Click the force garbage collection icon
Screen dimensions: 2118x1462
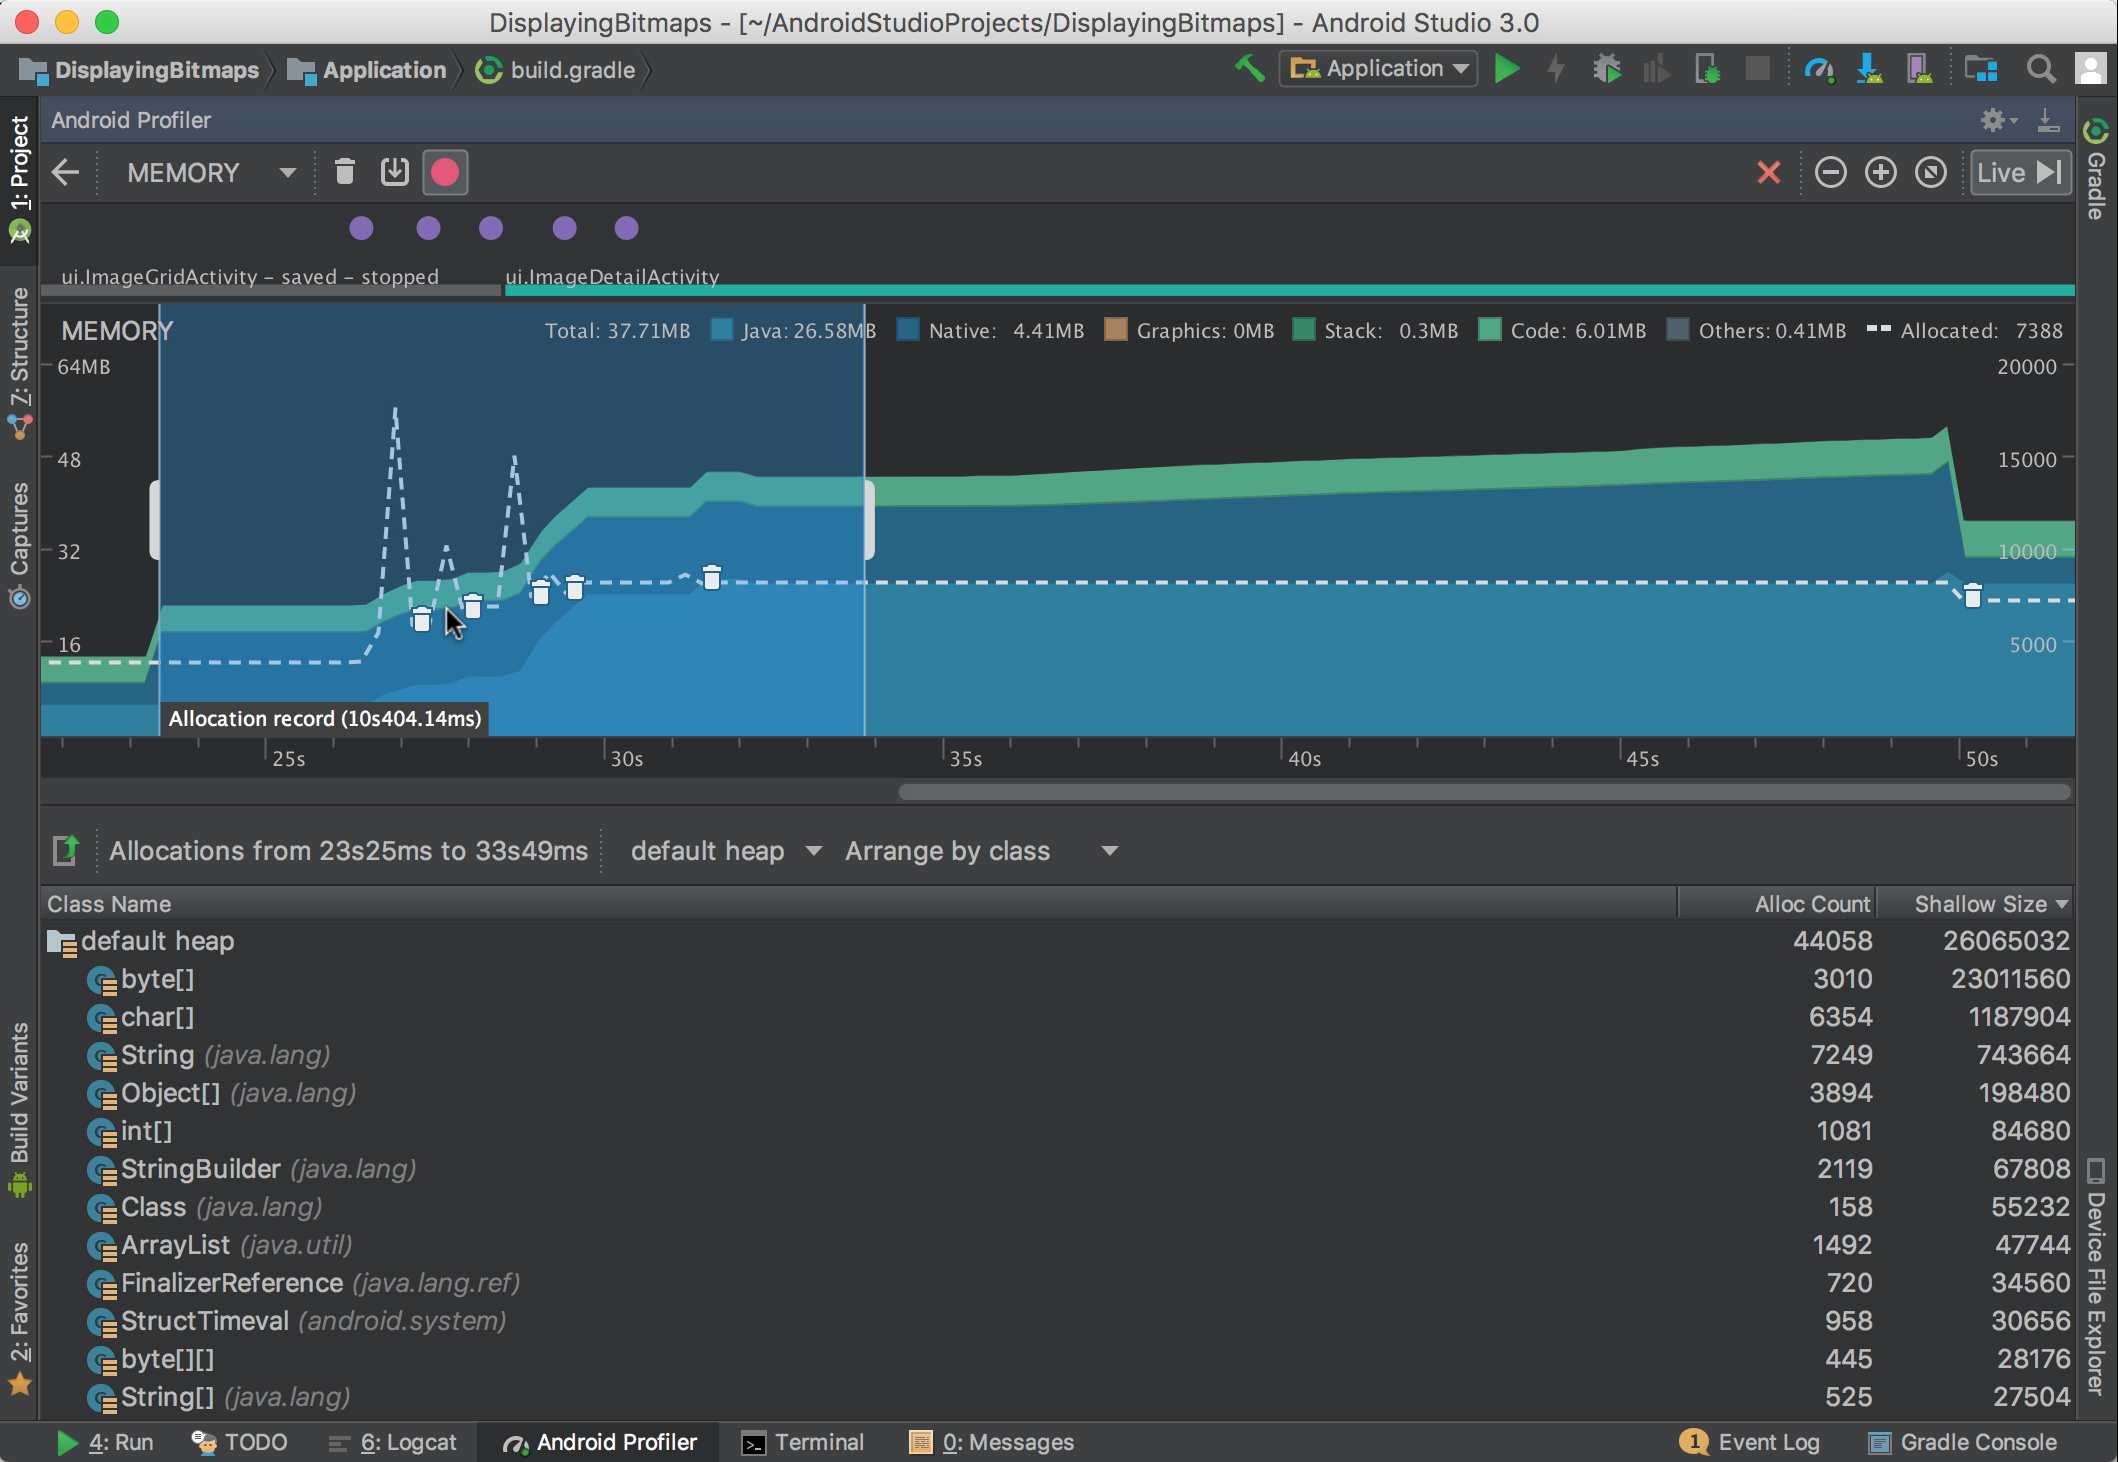tap(343, 172)
